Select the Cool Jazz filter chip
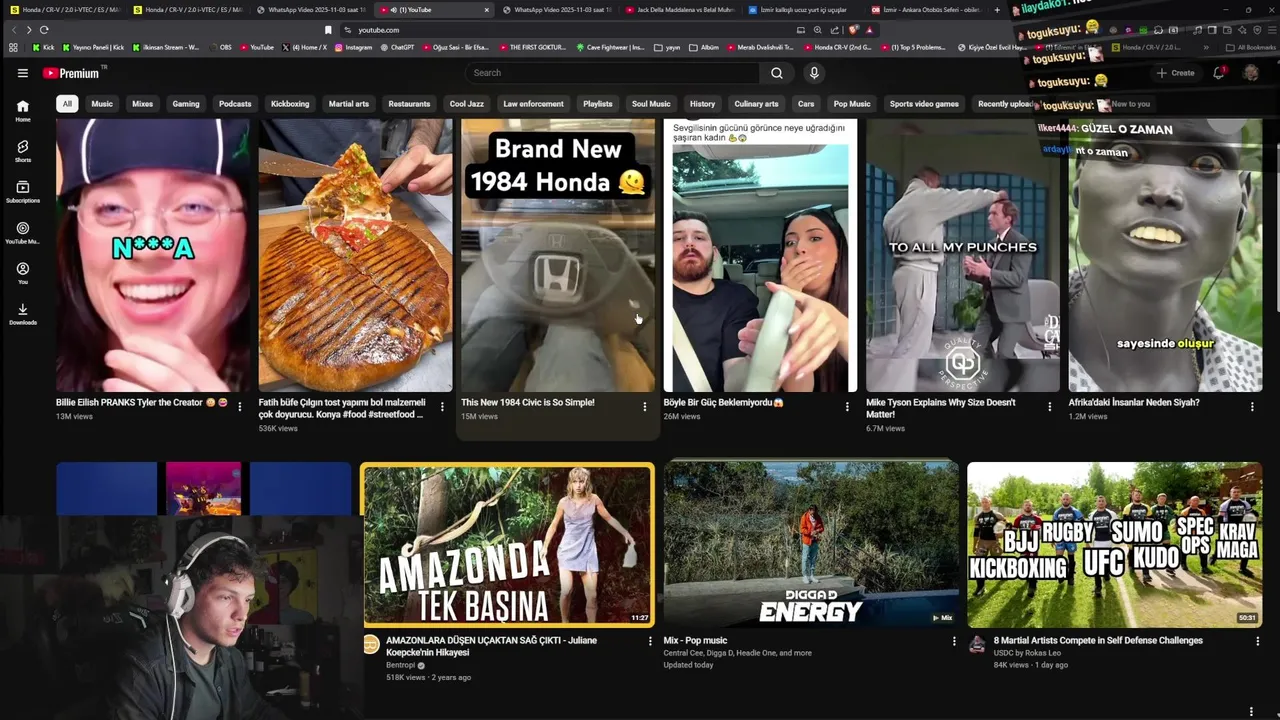Screen dimensions: 1280x720 point(466,104)
